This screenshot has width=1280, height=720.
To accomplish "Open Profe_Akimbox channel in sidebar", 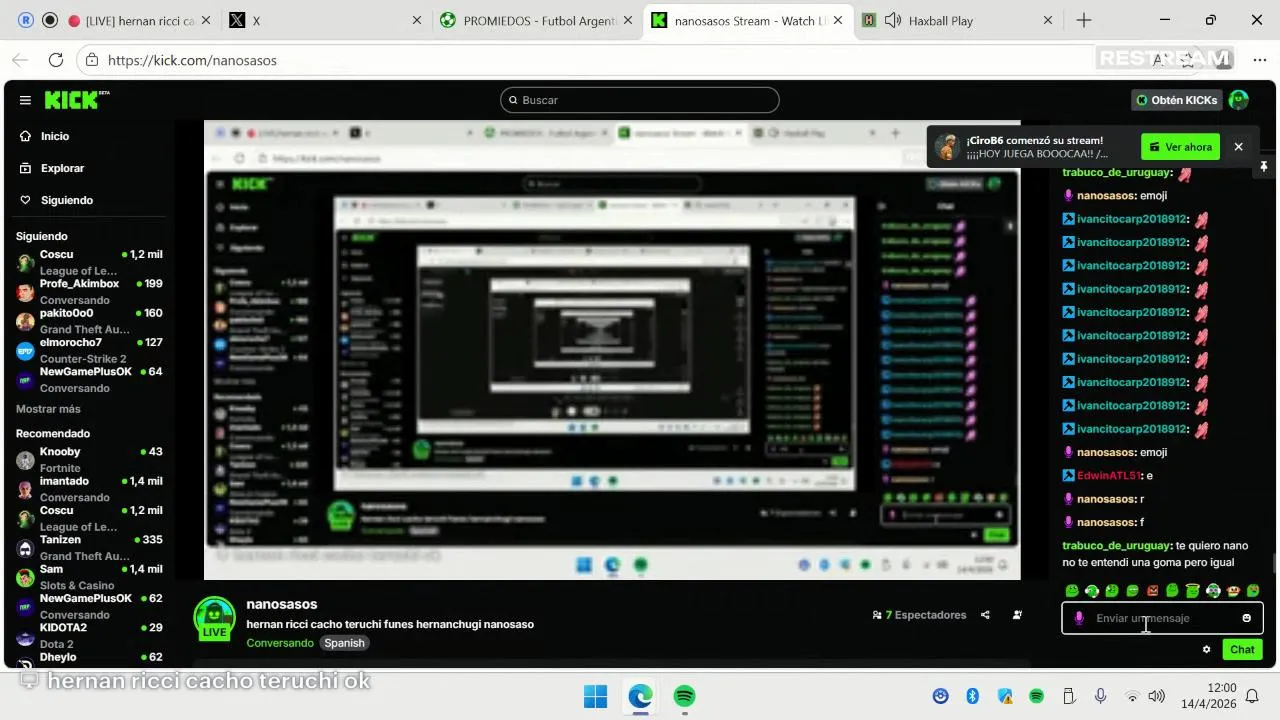I will [x=89, y=290].
